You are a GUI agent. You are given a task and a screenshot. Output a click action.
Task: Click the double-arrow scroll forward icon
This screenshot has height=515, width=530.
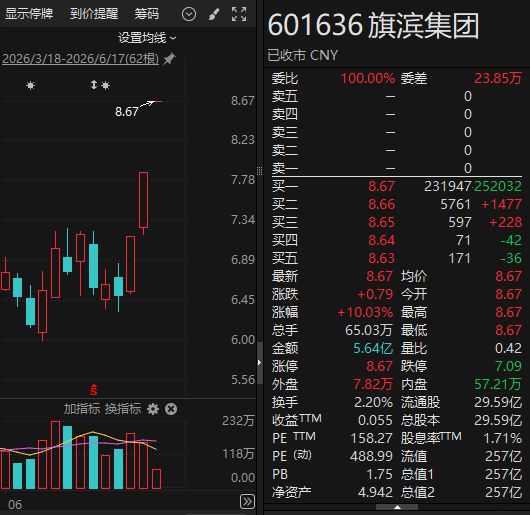(x=247, y=502)
